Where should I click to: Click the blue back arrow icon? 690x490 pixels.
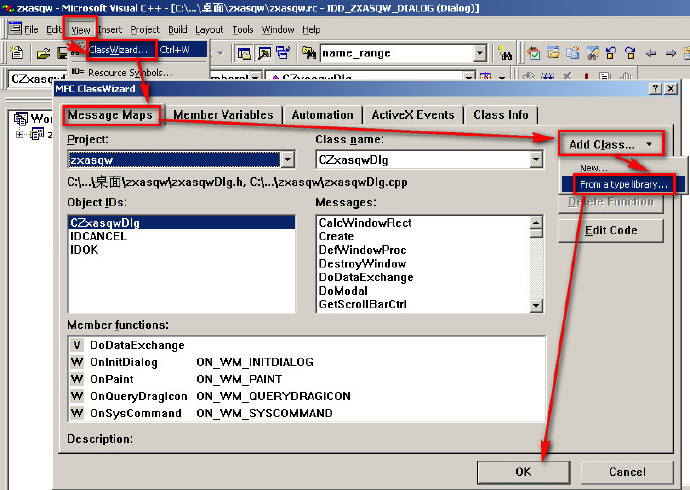(651, 54)
